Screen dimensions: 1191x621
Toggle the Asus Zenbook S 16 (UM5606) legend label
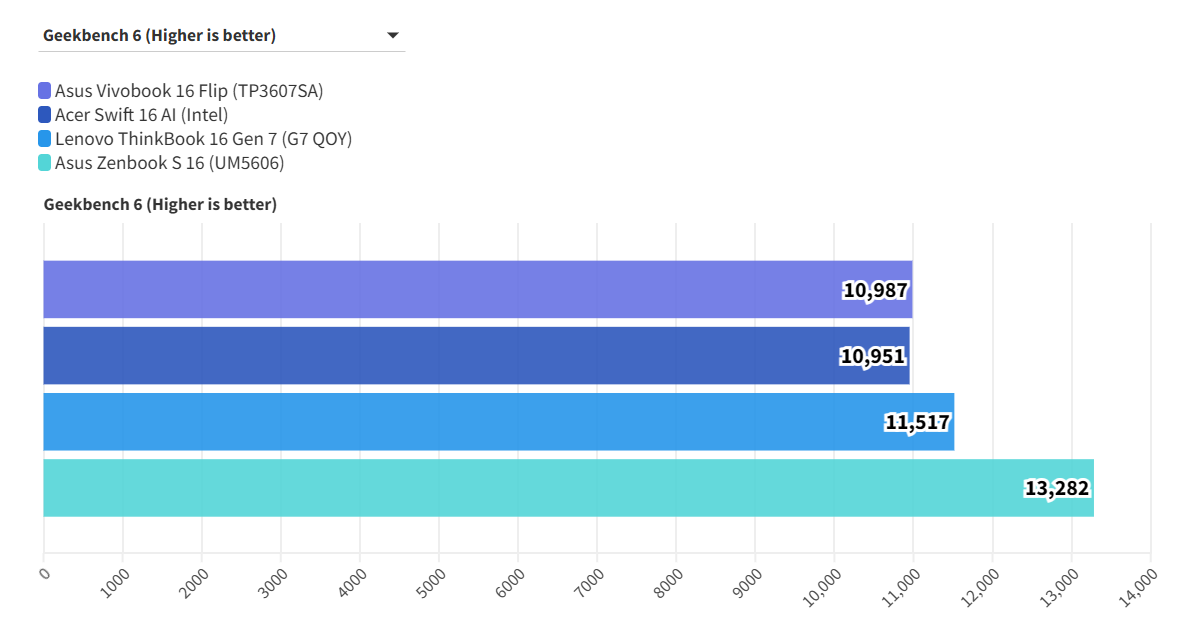[x=169, y=163]
